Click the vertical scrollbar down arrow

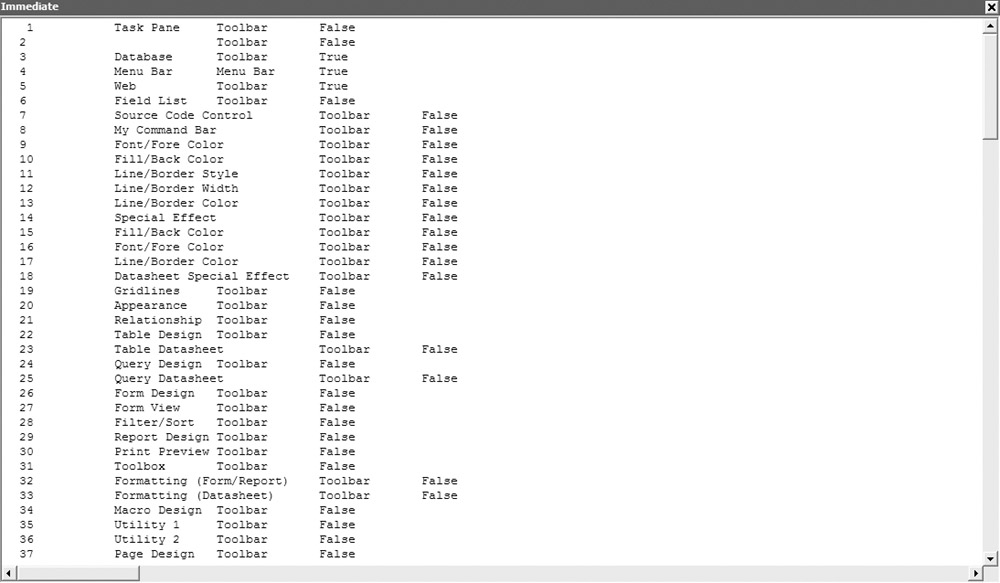tap(991, 558)
